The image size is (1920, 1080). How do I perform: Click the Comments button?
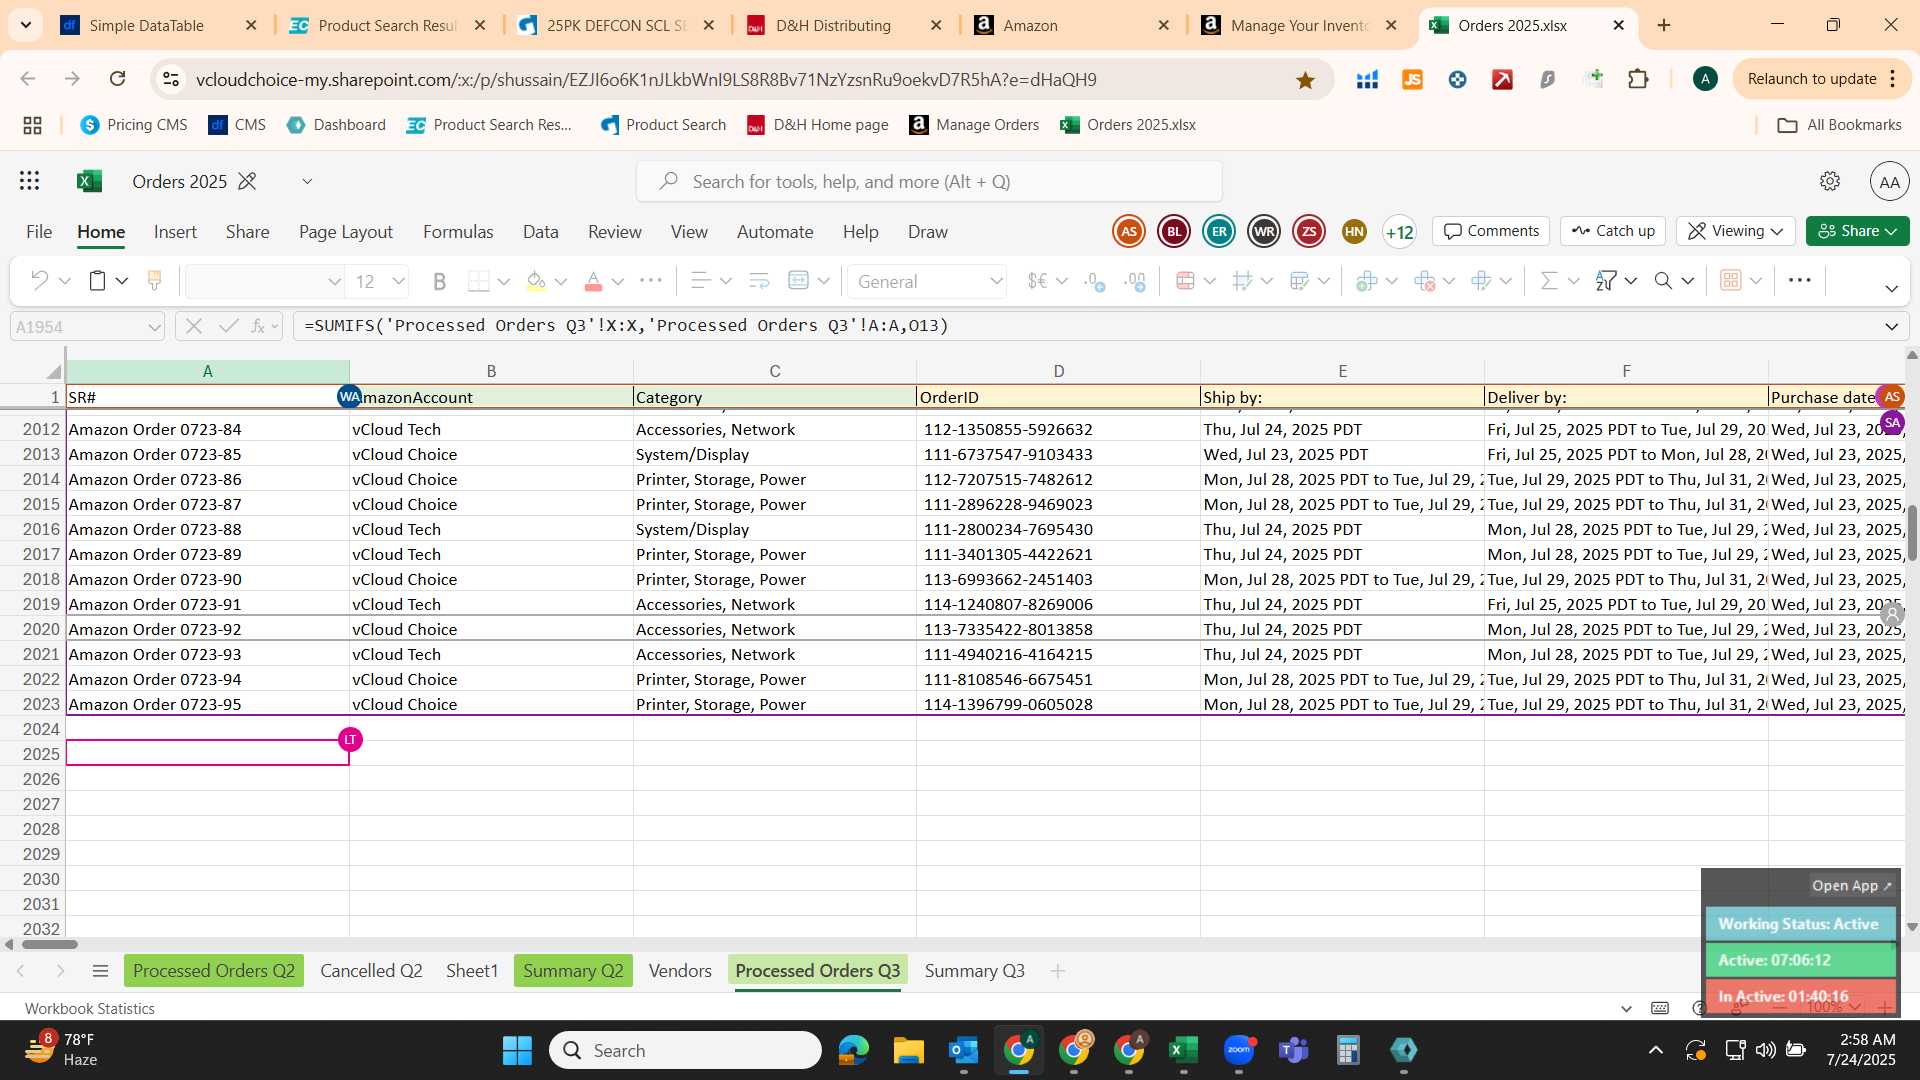[1491, 231]
